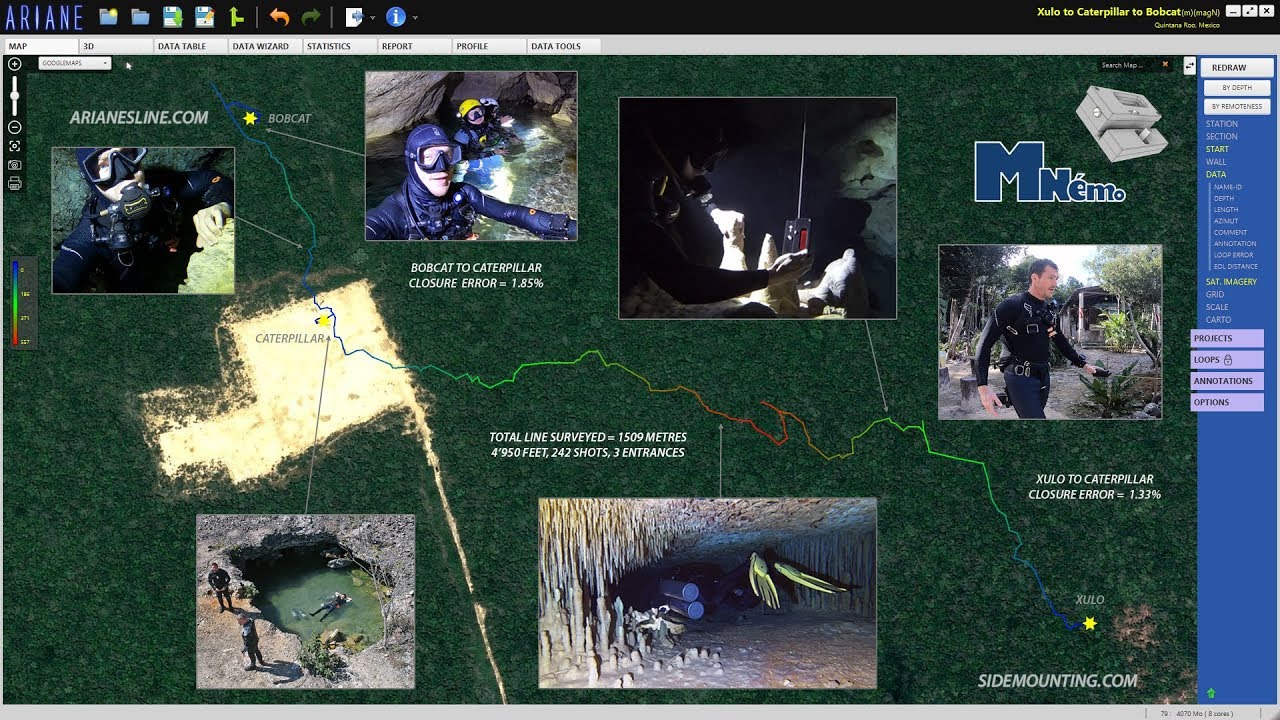Toggle START display option
The height and width of the screenshot is (720, 1280).
pos(1217,149)
